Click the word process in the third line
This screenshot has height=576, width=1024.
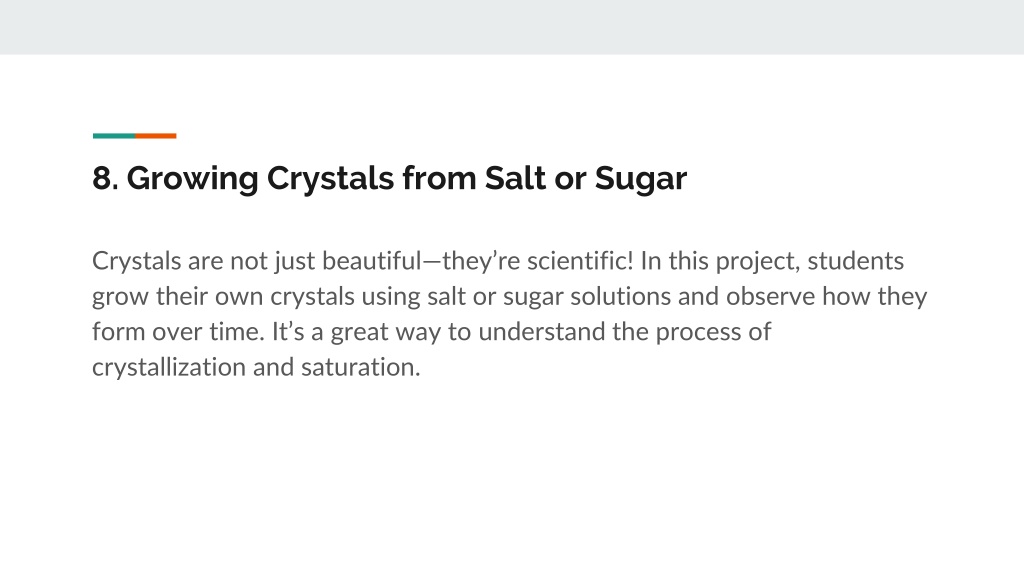tap(698, 333)
